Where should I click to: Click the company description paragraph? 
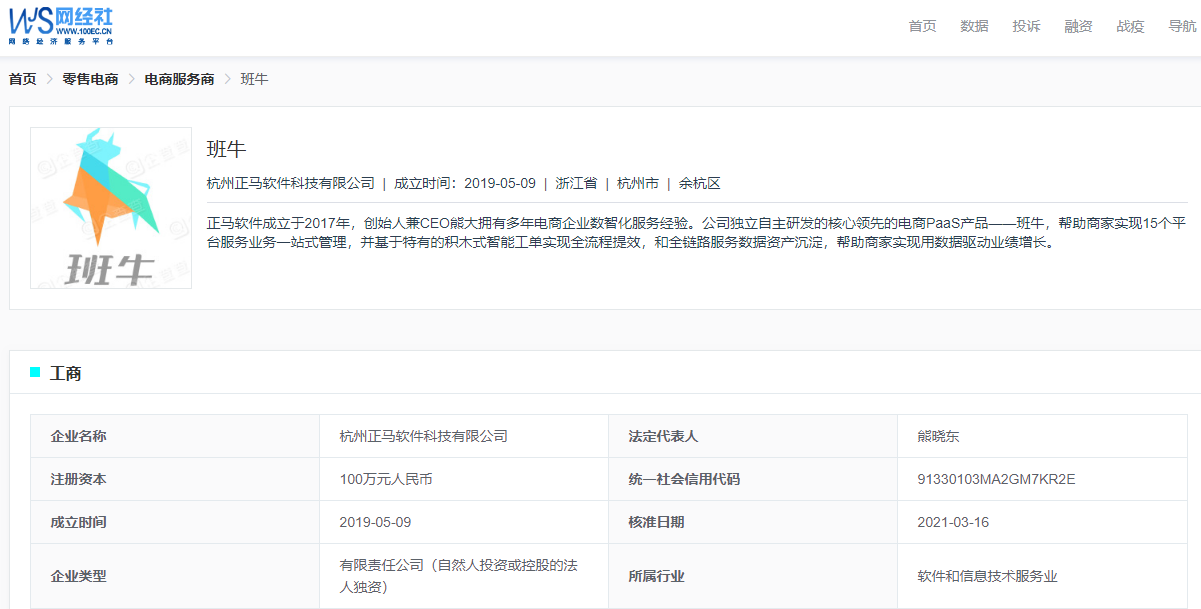tap(696, 232)
